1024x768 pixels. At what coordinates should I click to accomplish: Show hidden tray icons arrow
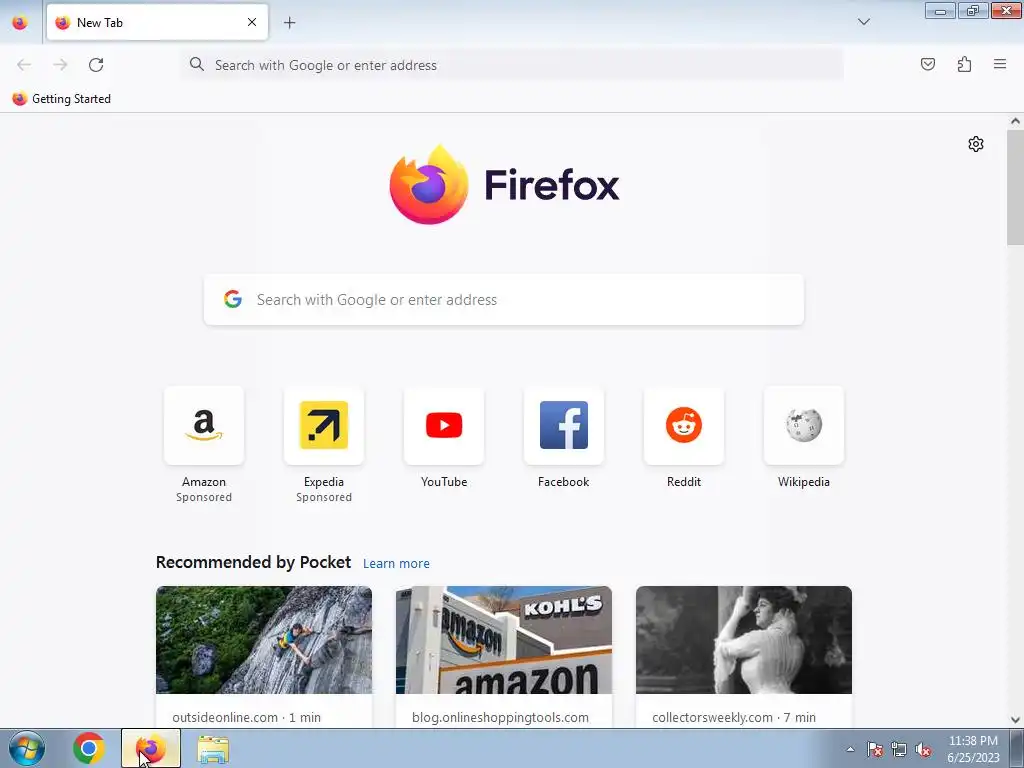point(850,749)
